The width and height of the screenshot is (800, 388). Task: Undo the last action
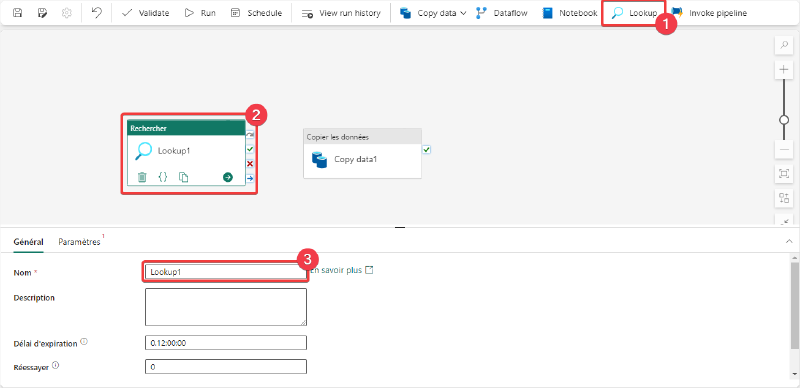tap(96, 13)
